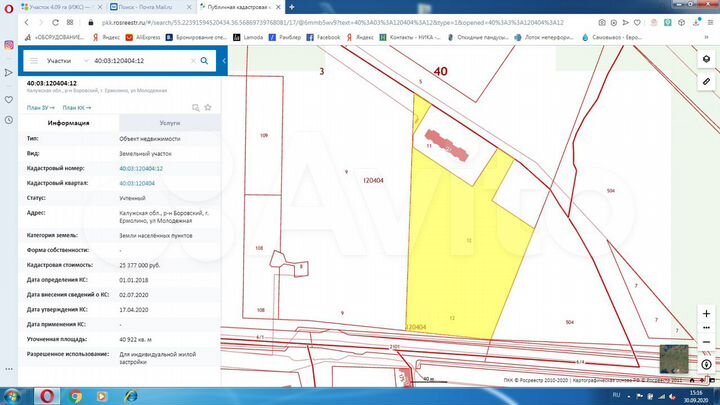Collapse the left information panel

pyautogui.click(x=225, y=61)
